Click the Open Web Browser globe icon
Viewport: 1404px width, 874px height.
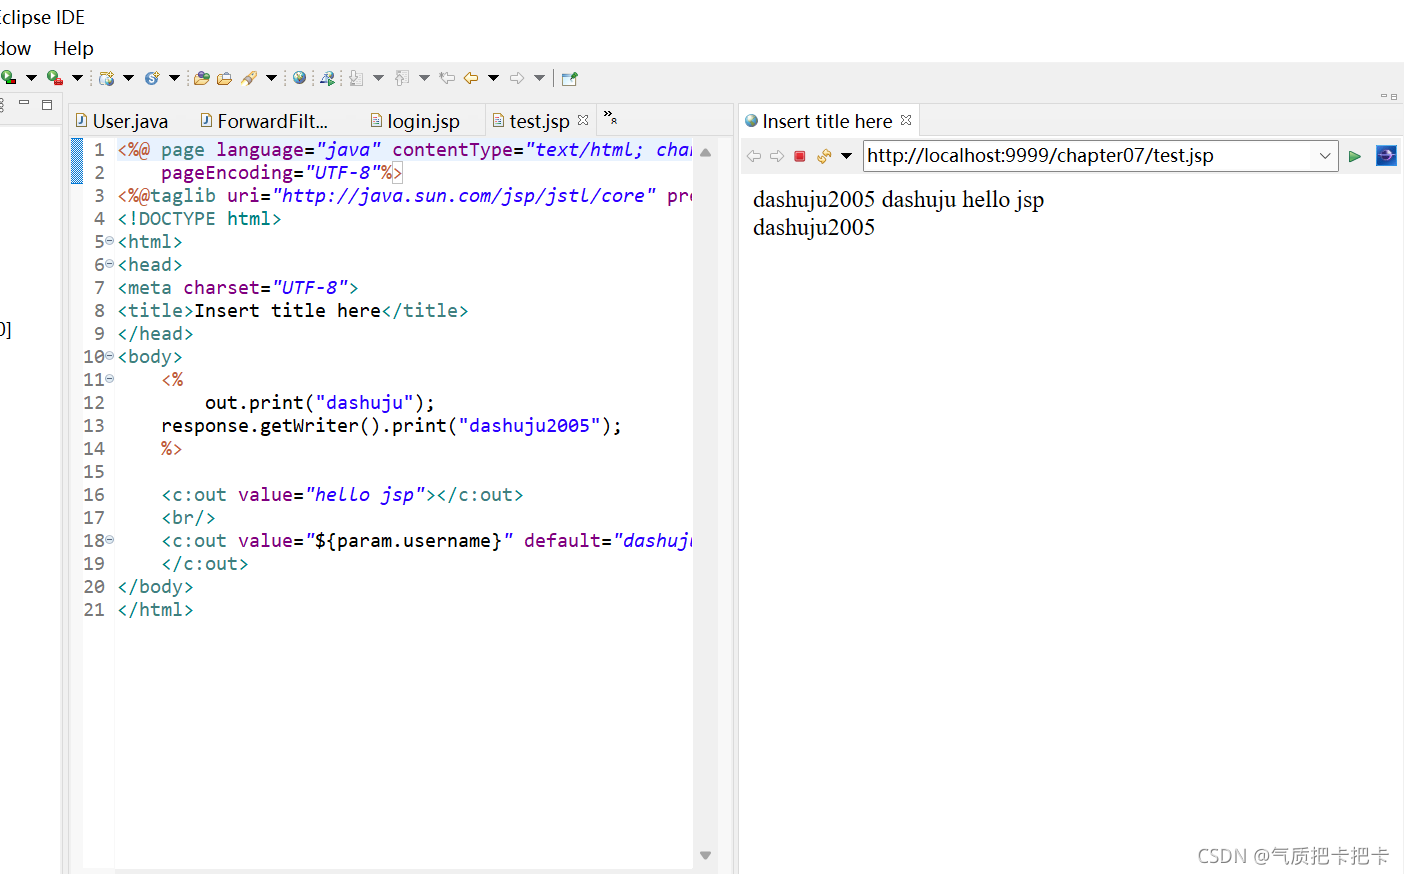[x=299, y=78]
